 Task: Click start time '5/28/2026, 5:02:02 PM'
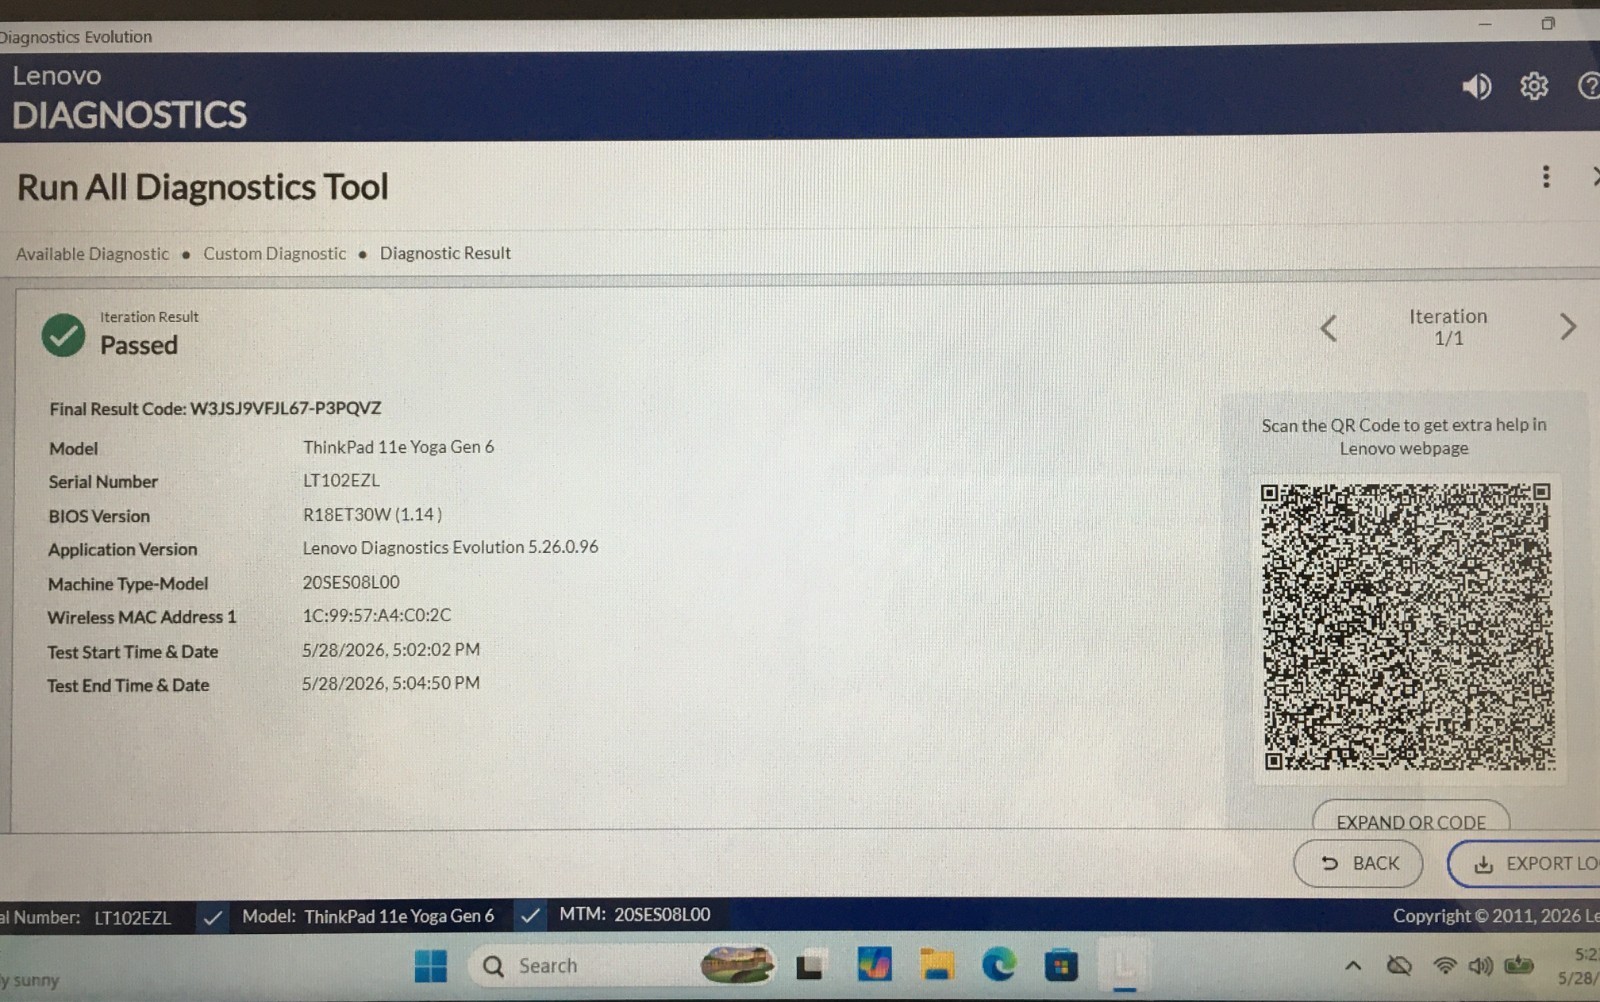(x=391, y=650)
